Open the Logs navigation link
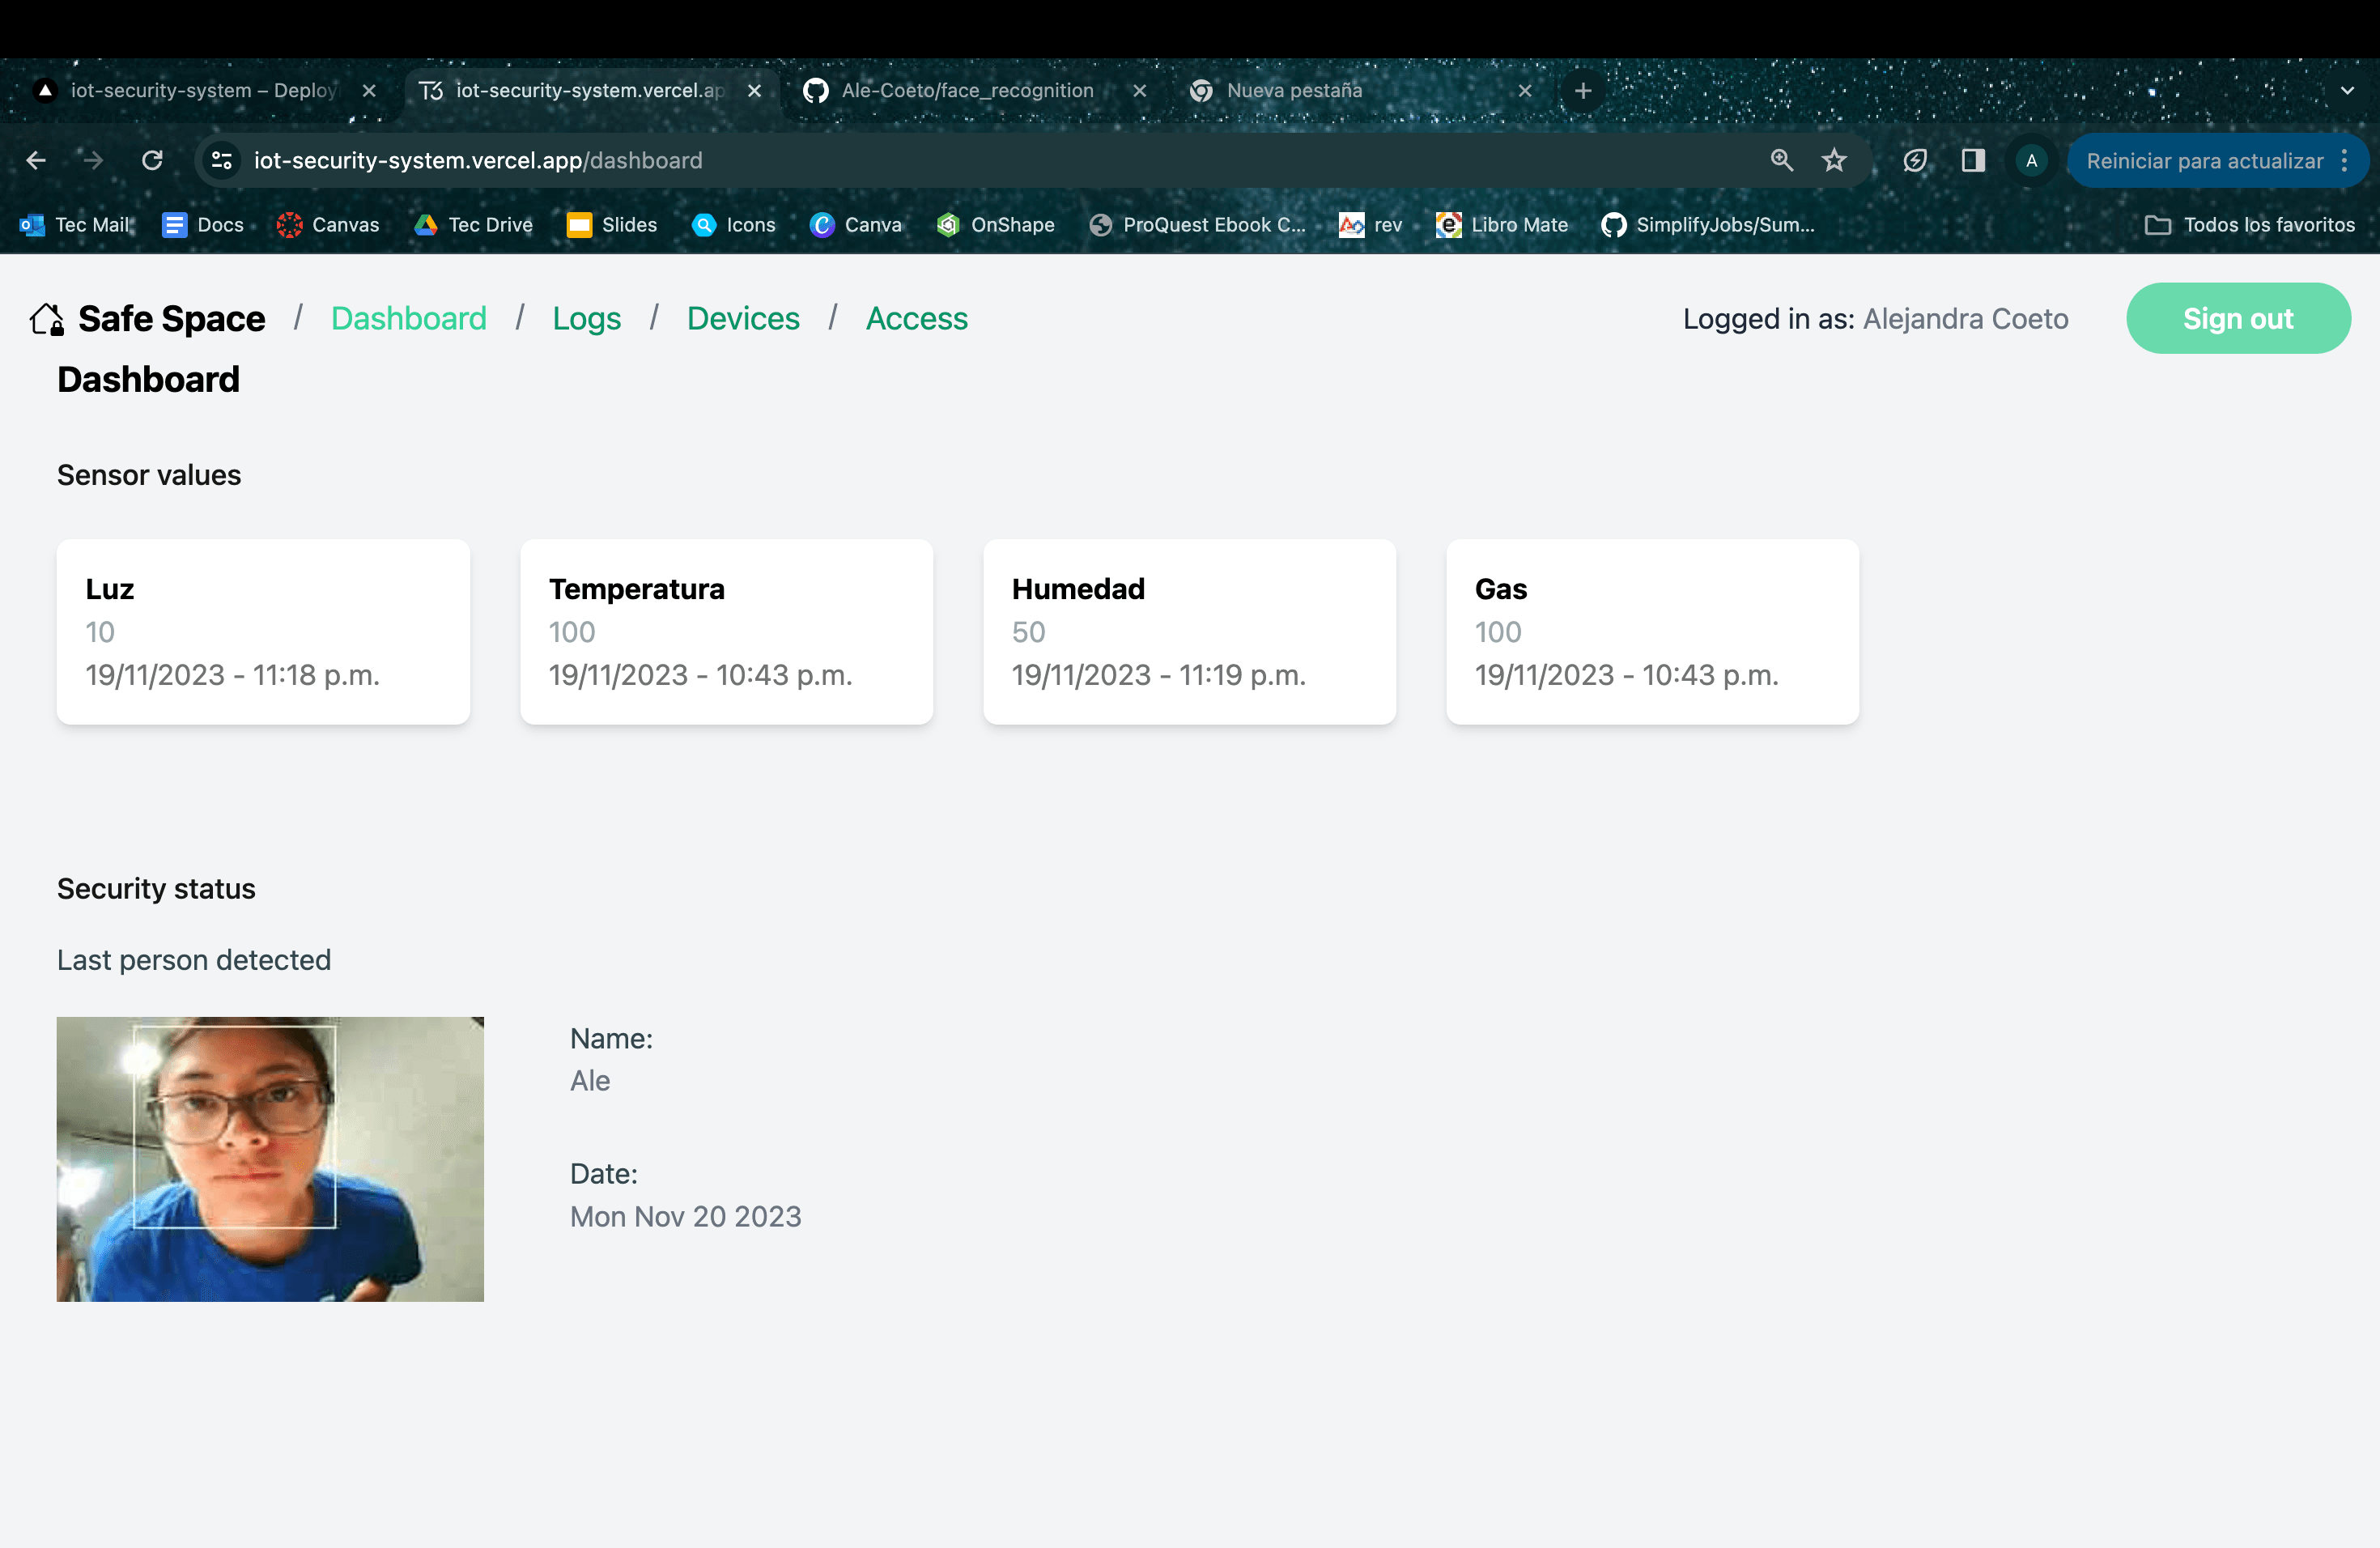 coord(586,318)
